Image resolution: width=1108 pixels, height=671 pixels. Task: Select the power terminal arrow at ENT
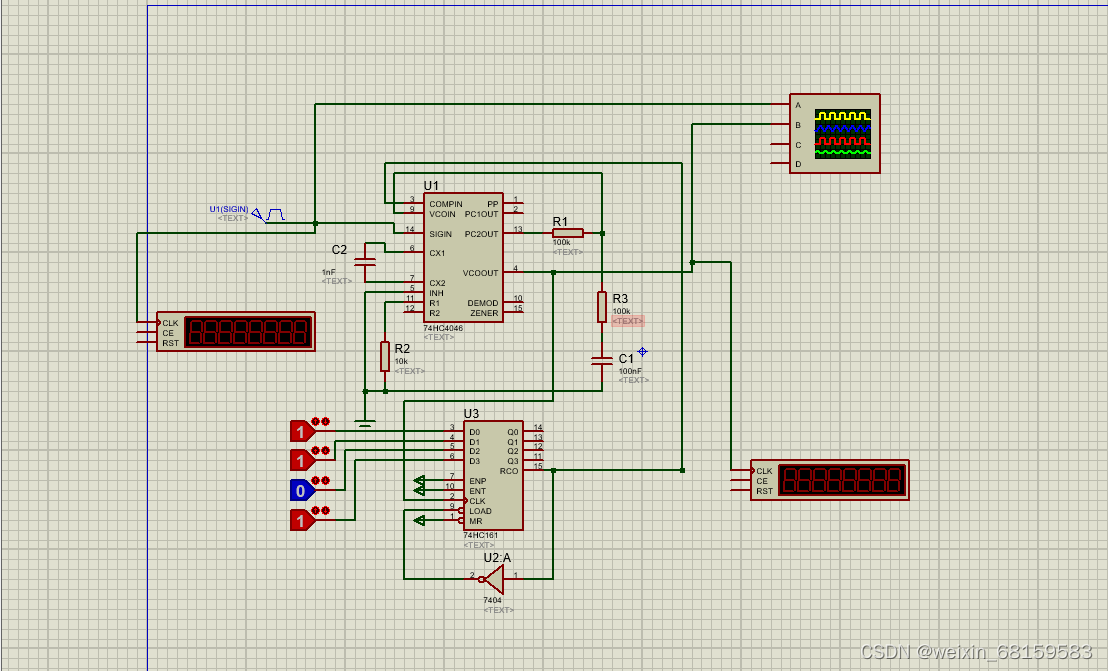pos(419,490)
